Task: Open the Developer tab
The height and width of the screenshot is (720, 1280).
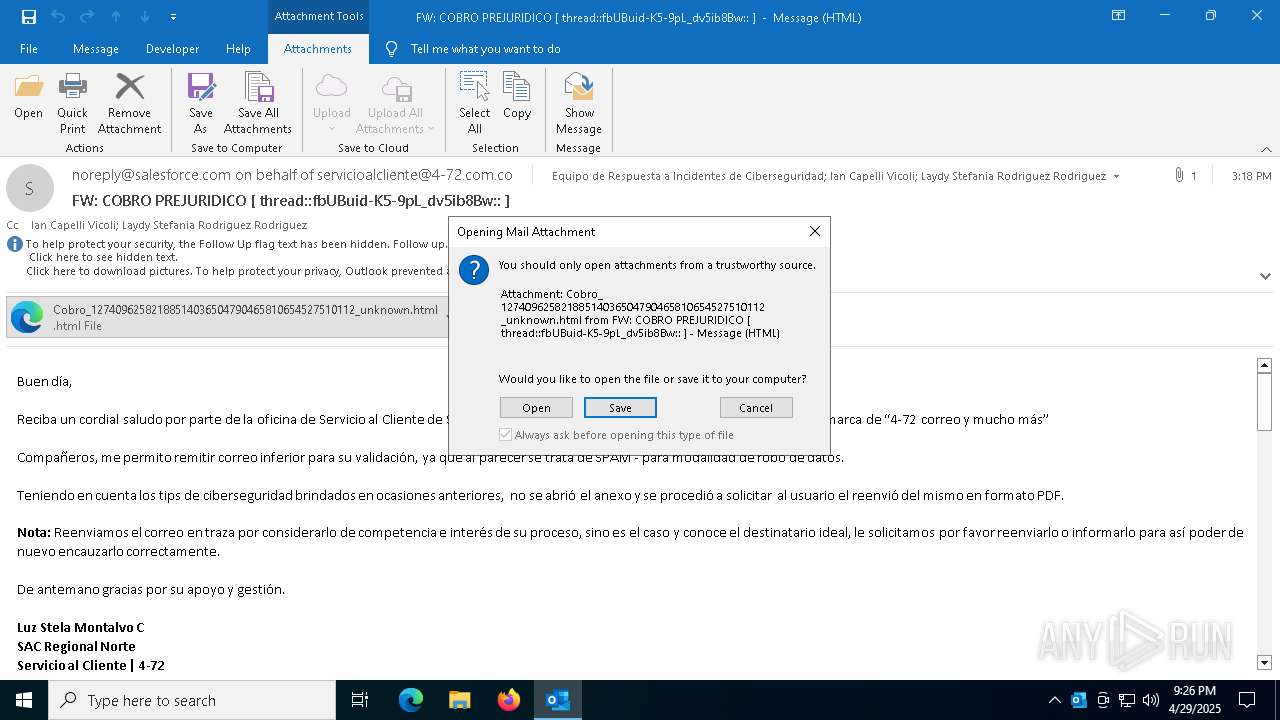Action: (172, 49)
